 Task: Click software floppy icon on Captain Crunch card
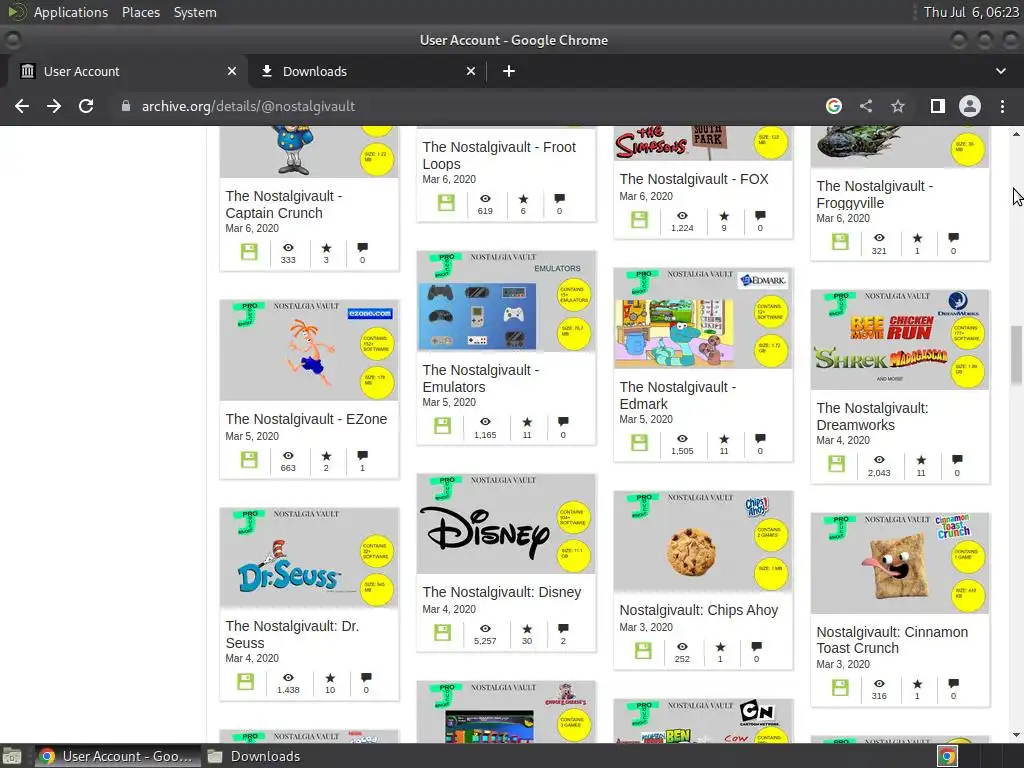(249, 251)
